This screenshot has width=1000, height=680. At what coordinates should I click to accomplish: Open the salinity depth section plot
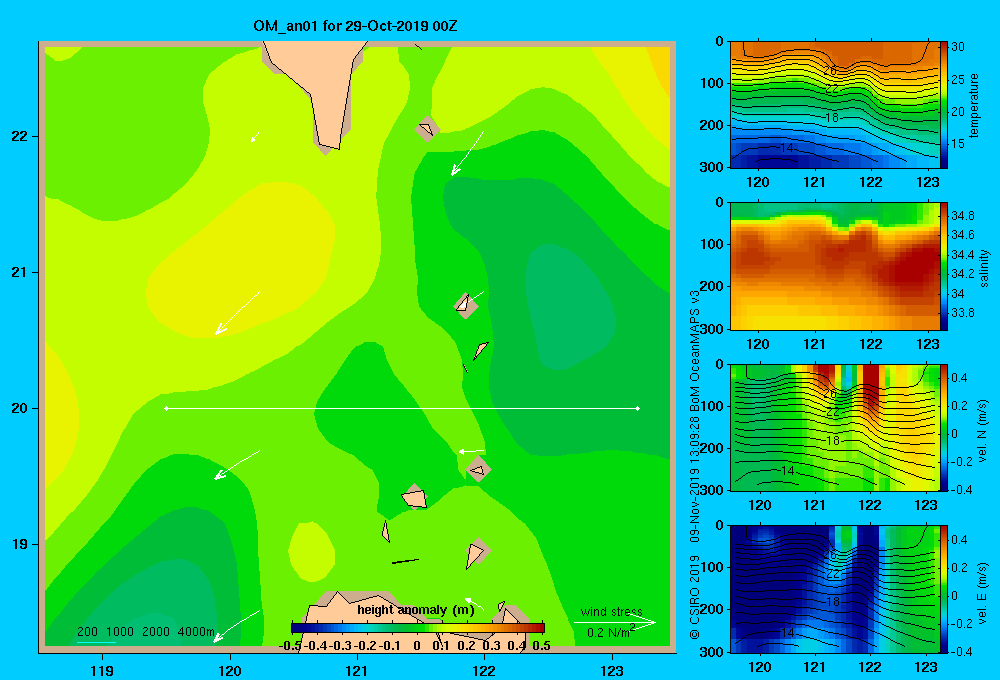(x=834, y=266)
